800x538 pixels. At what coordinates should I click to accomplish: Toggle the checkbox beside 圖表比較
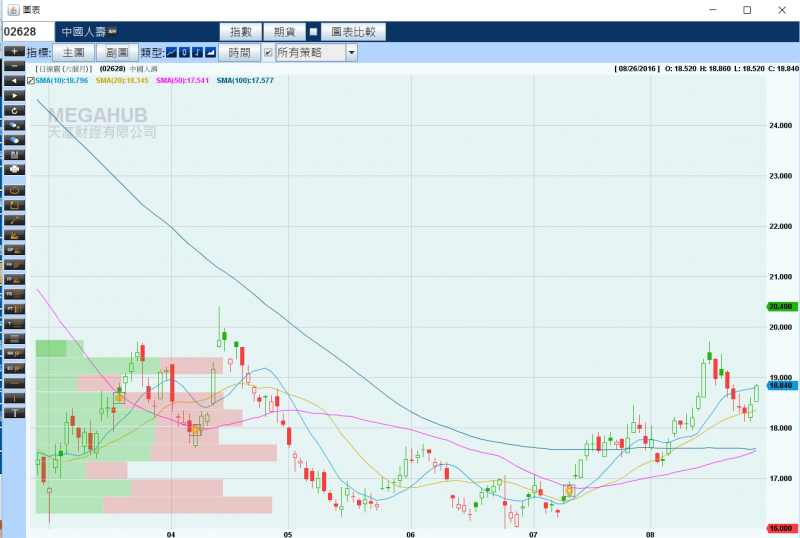[313, 32]
